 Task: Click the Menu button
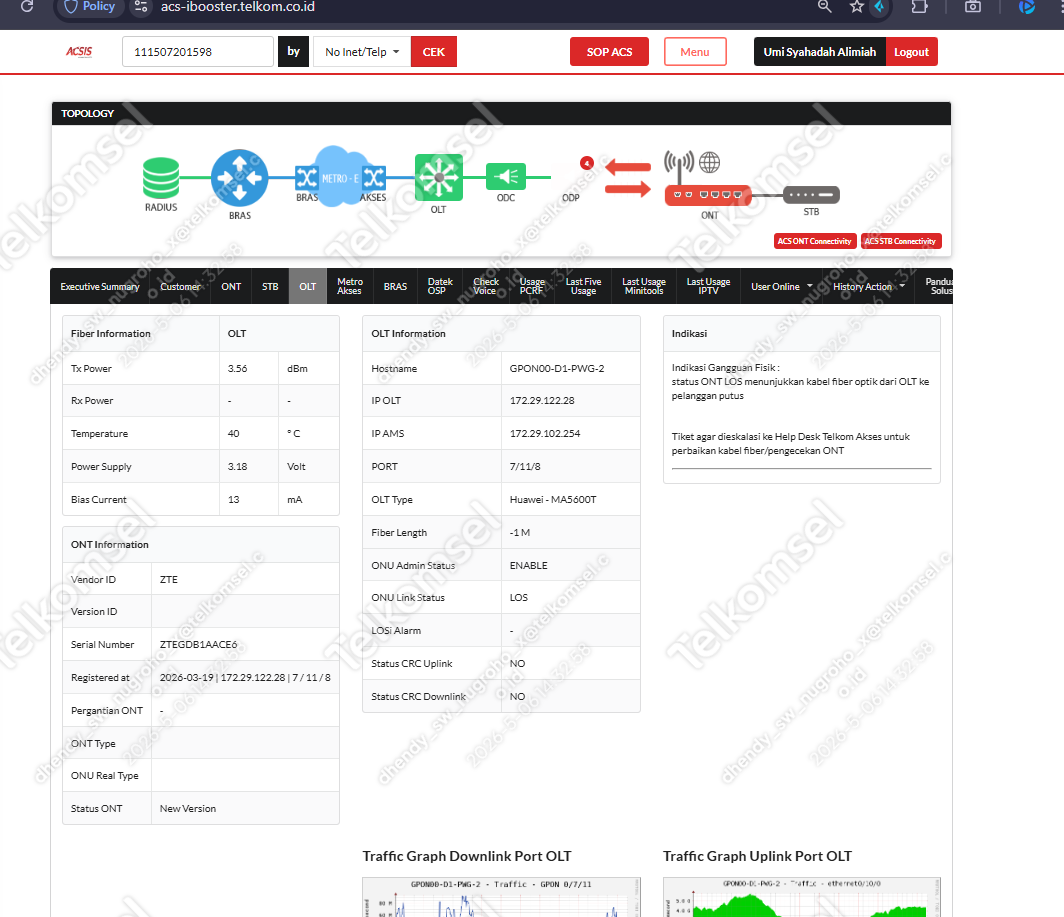695,52
